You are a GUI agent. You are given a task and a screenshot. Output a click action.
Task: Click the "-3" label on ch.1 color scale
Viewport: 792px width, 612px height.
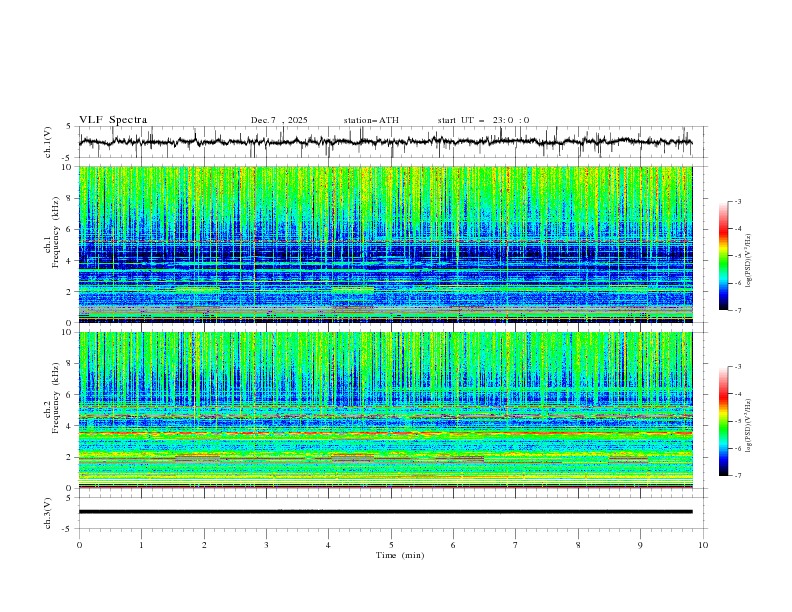coord(738,202)
